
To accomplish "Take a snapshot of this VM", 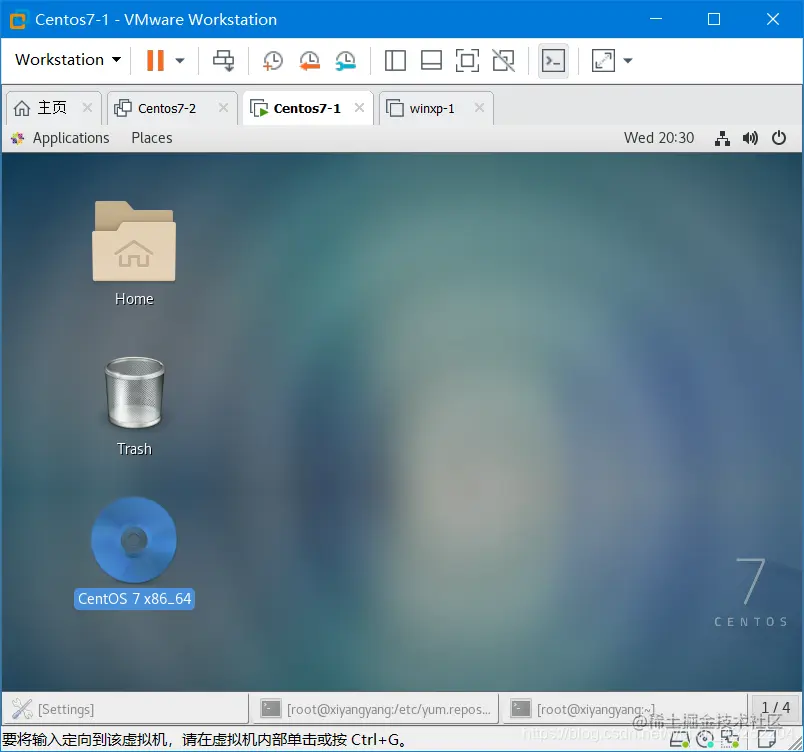I will (272, 60).
